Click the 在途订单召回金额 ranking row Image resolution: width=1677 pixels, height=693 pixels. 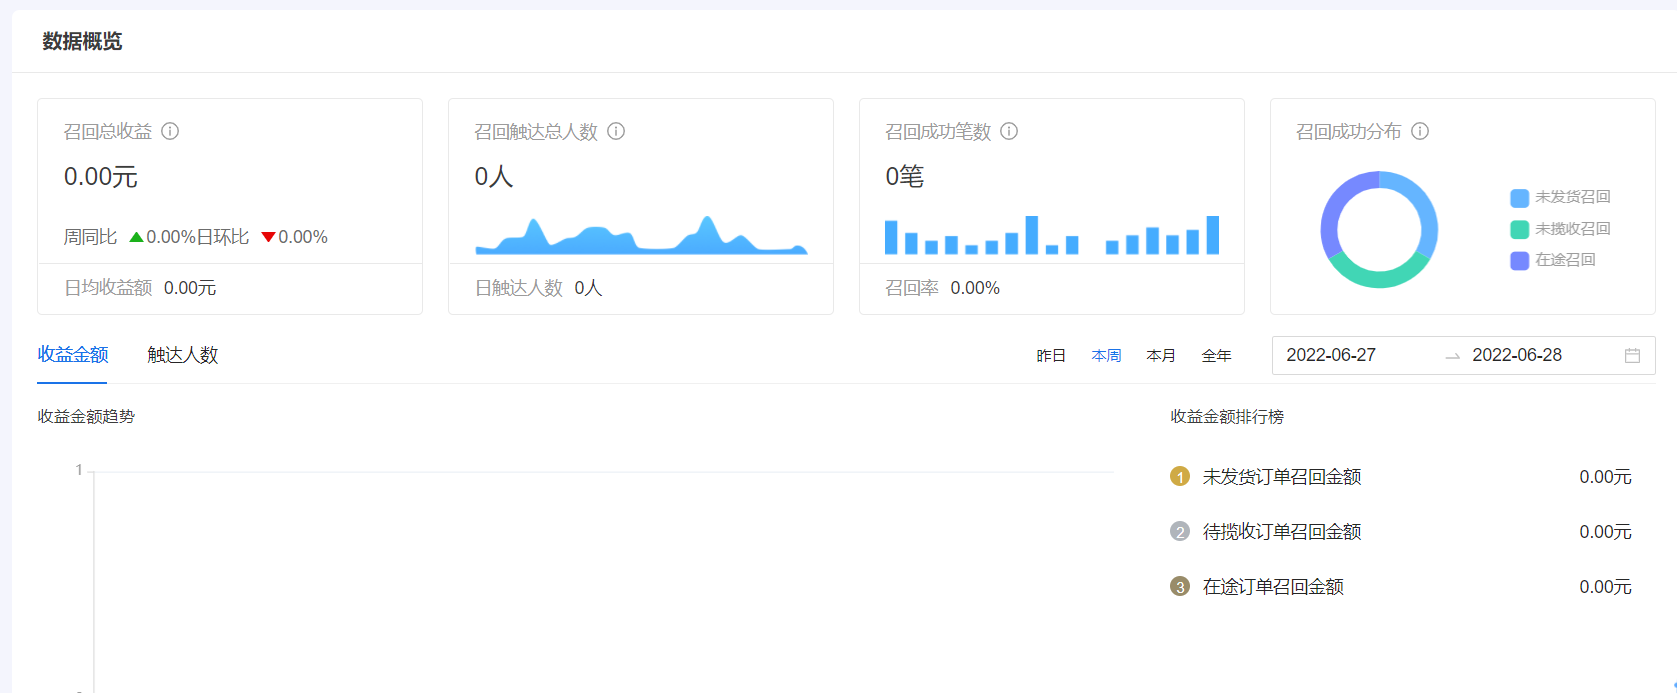tap(1400, 587)
